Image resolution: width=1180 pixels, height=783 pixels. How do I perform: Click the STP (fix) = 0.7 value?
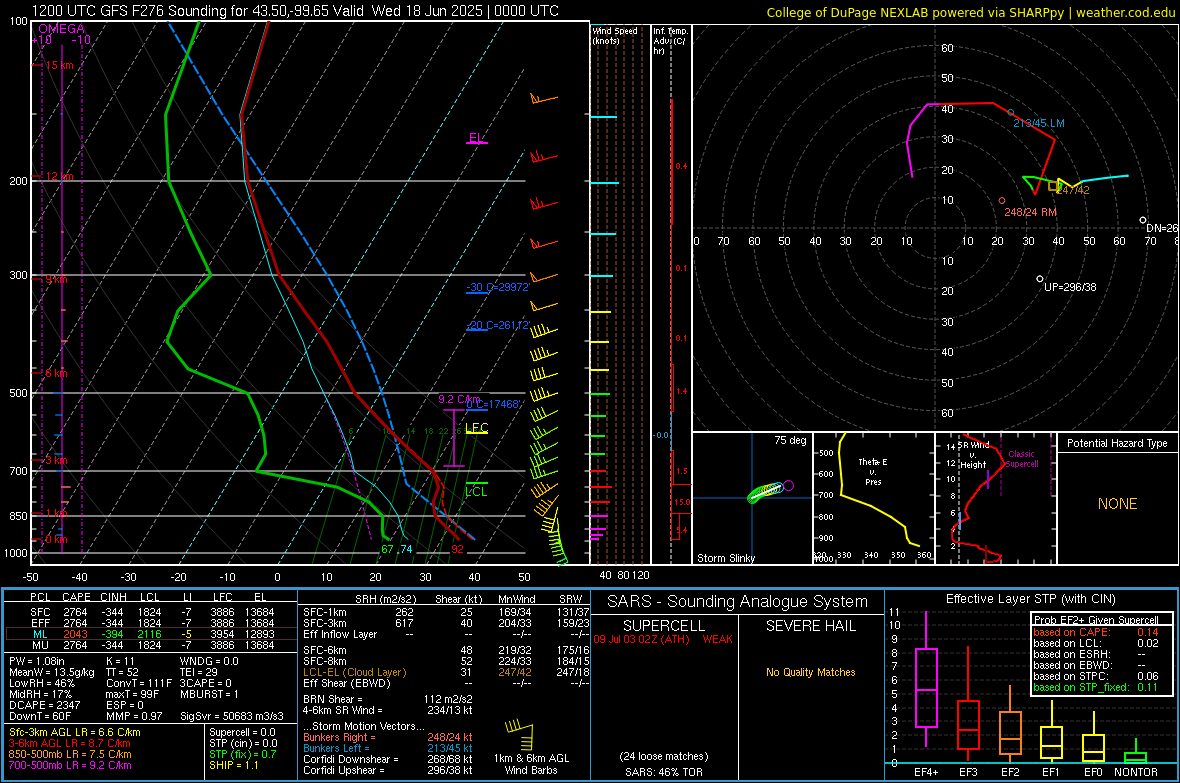[x=242, y=754]
